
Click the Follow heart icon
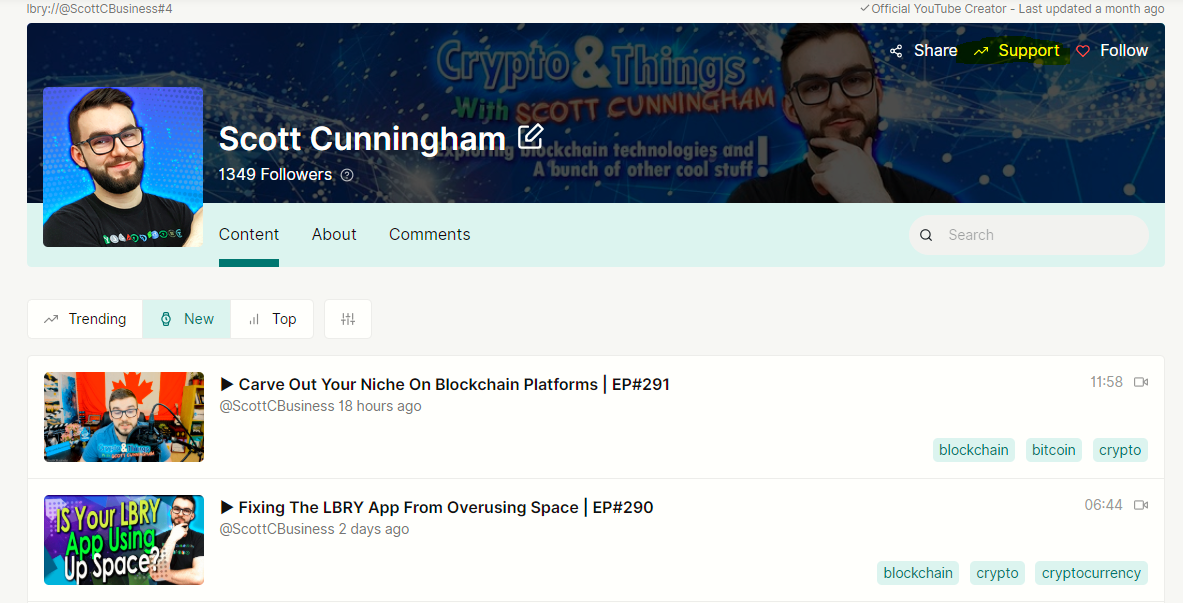click(x=1083, y=51)
